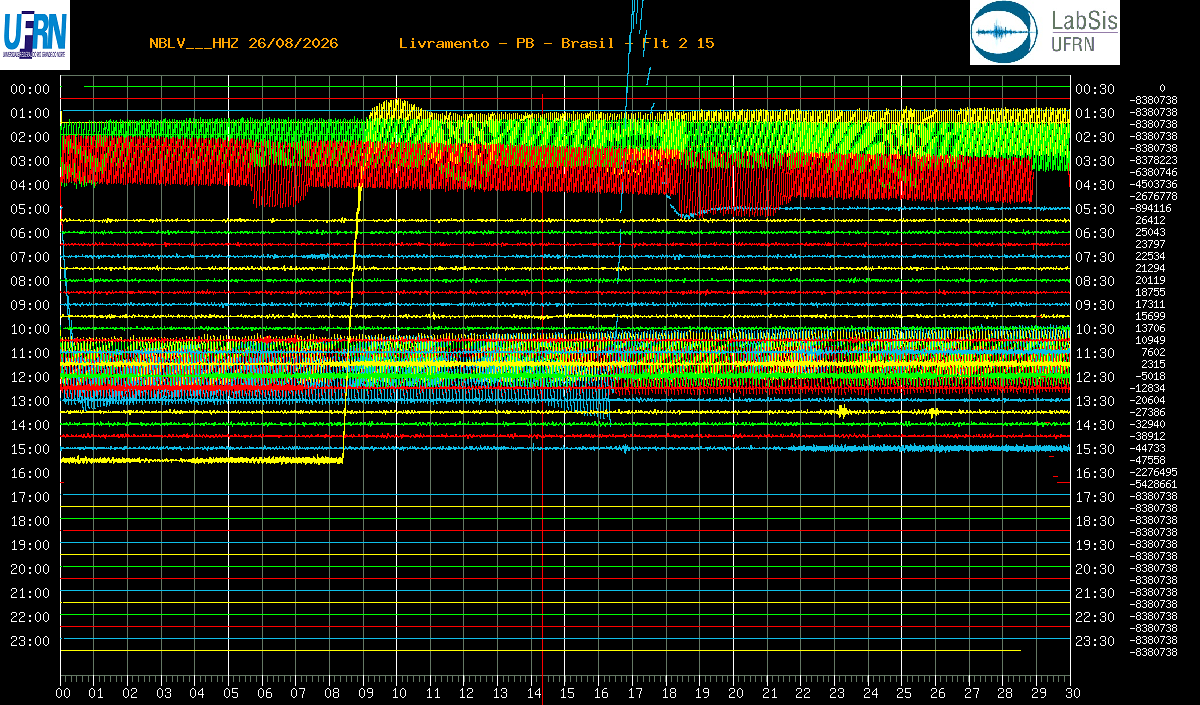The height and width of the screenshot is (705, 1200).
Task: Click minute tick label 20 on bottom axis
Action: pyautogui.click(x=734, y=693)
